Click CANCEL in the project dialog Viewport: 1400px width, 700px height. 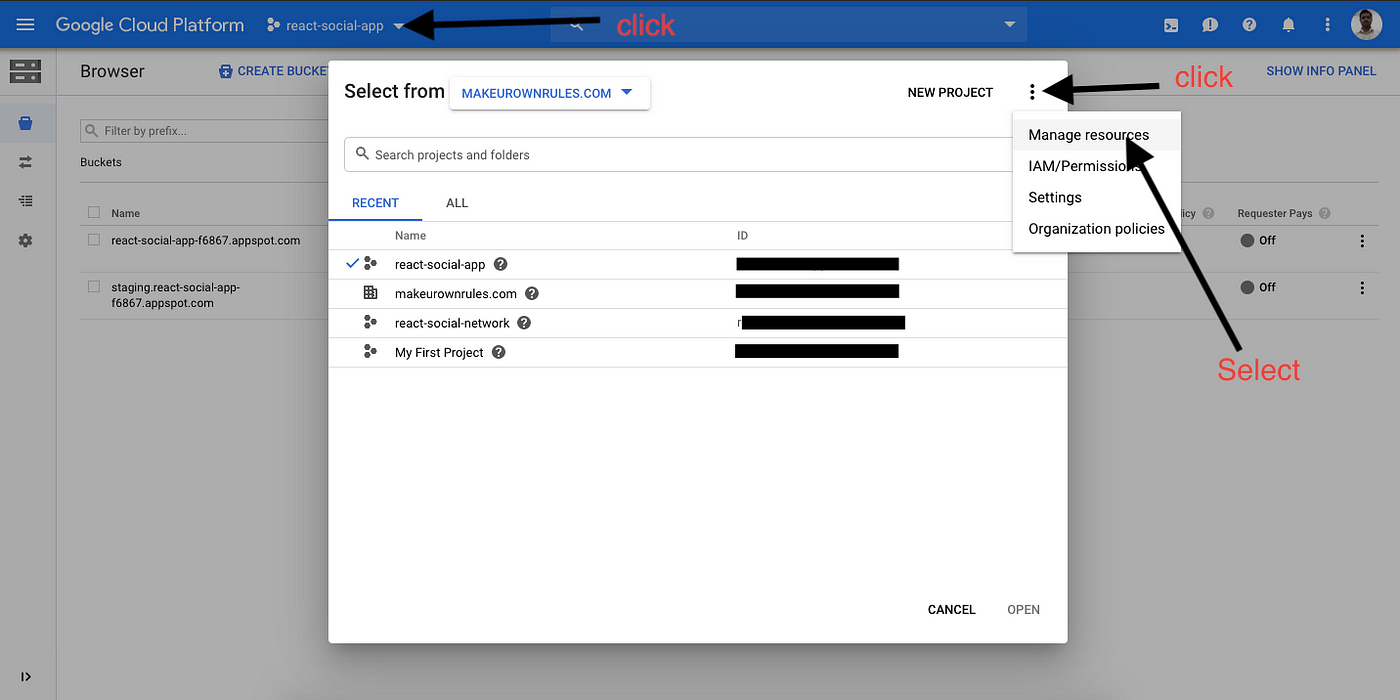point(951,609)
